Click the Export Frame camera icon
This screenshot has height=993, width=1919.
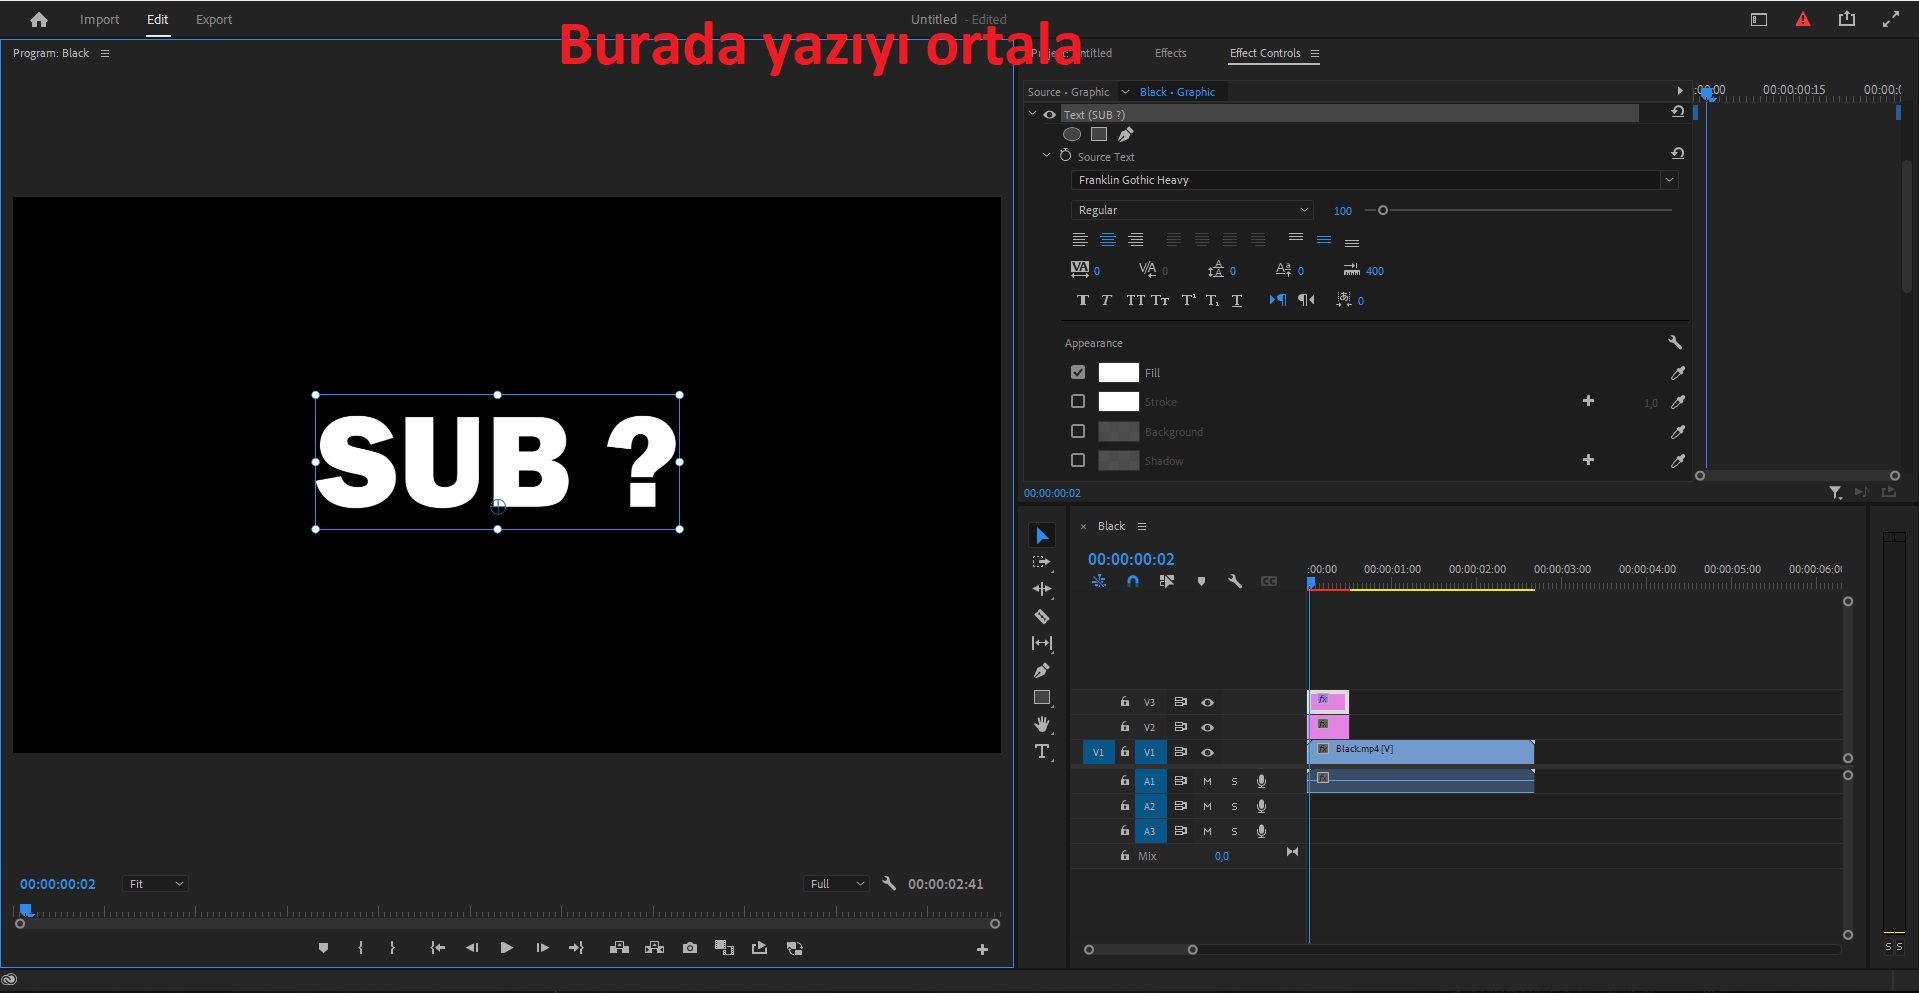coord(690,948)
